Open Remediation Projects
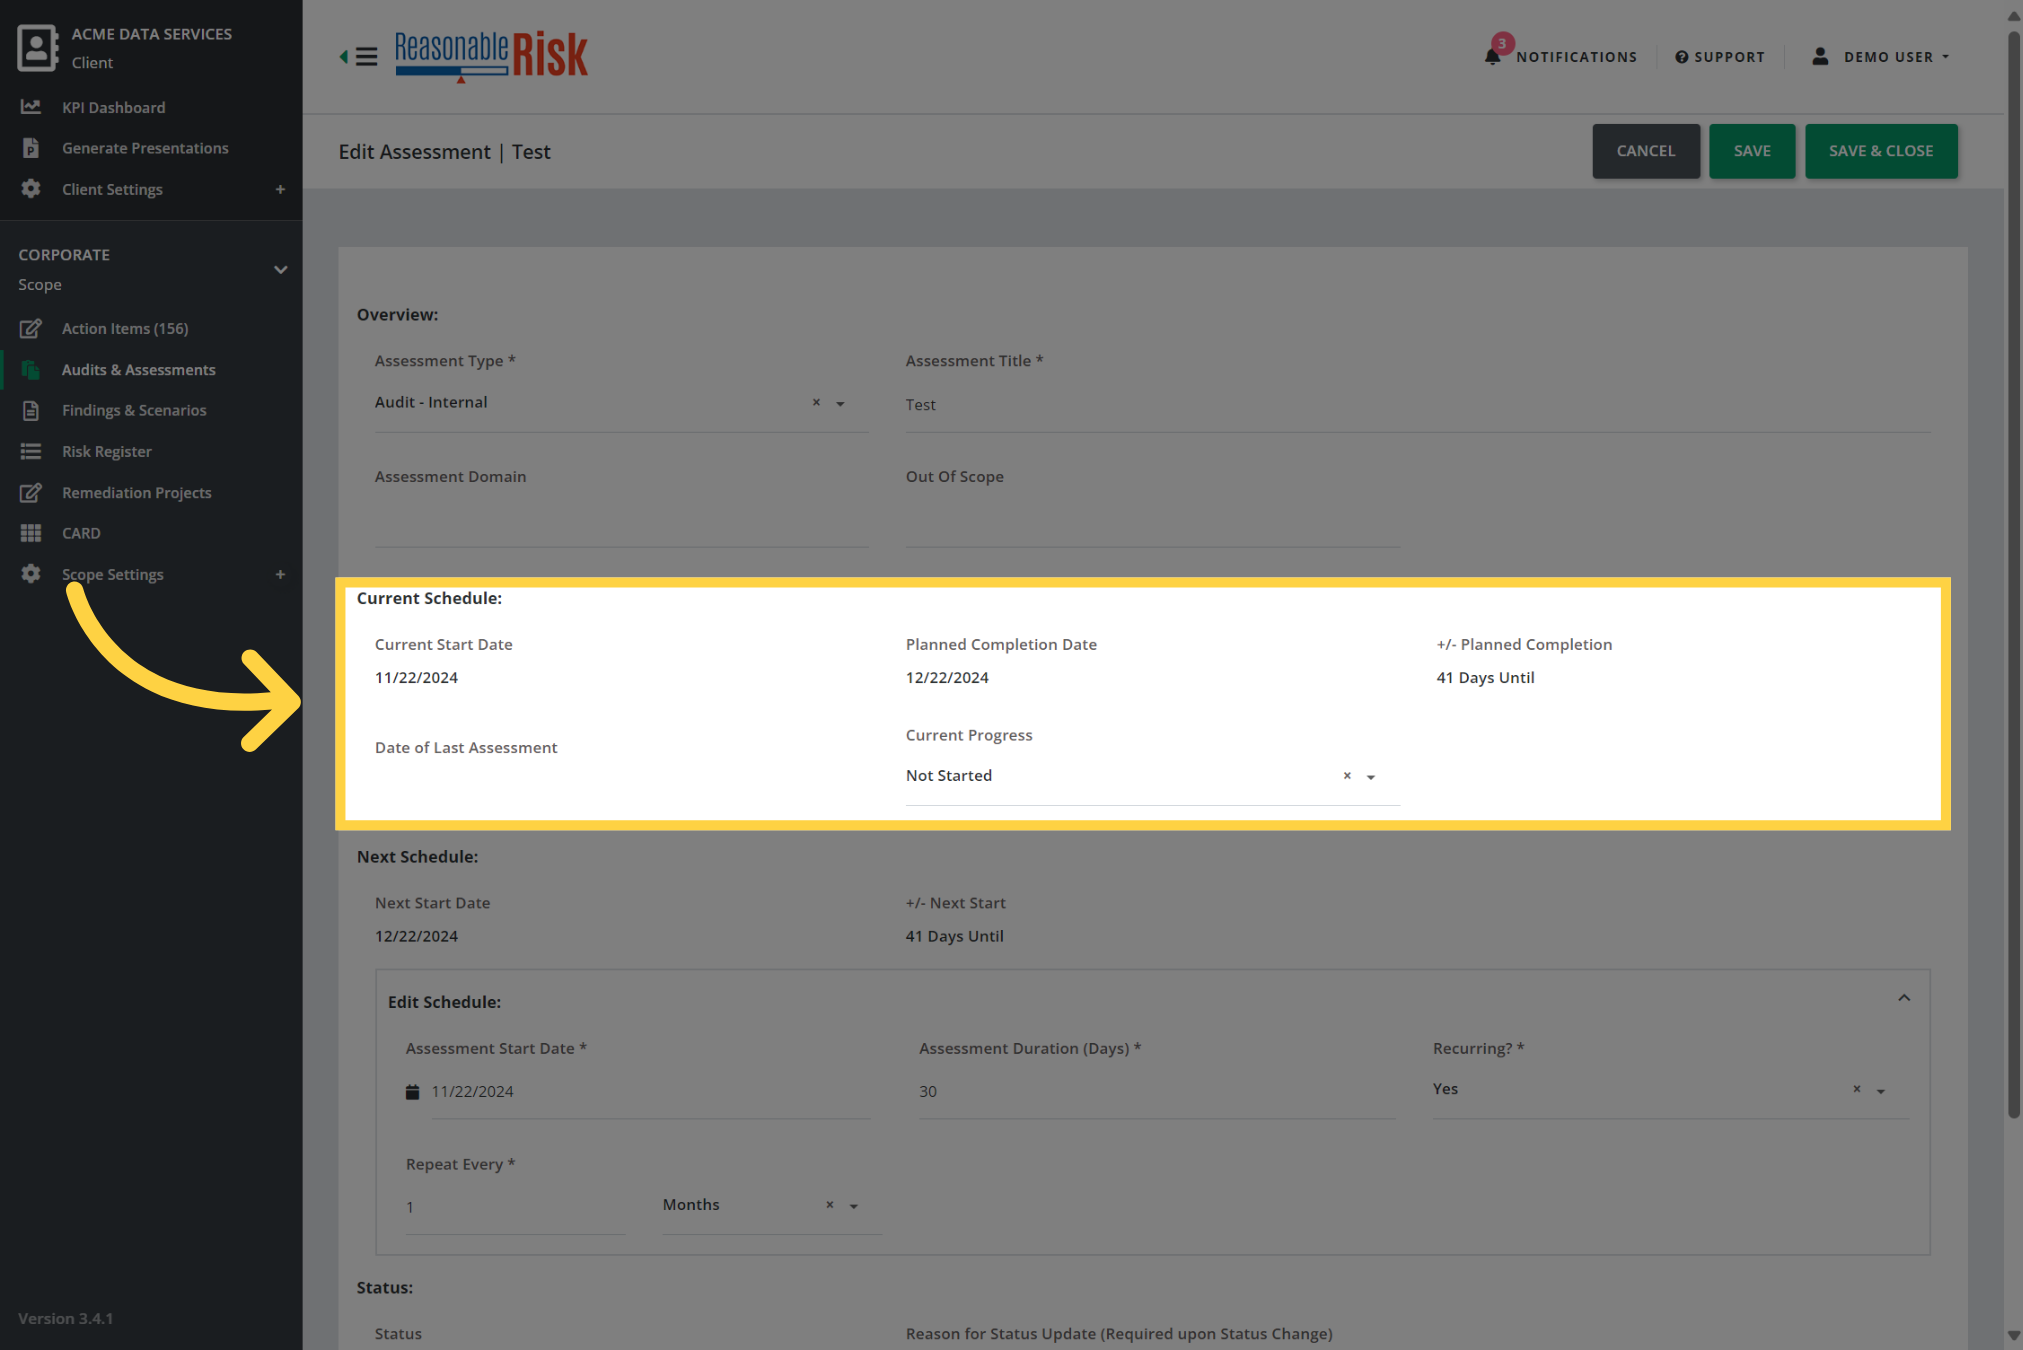The height and width of the screenshot is (1350, 2023). [x=137, y=493]
